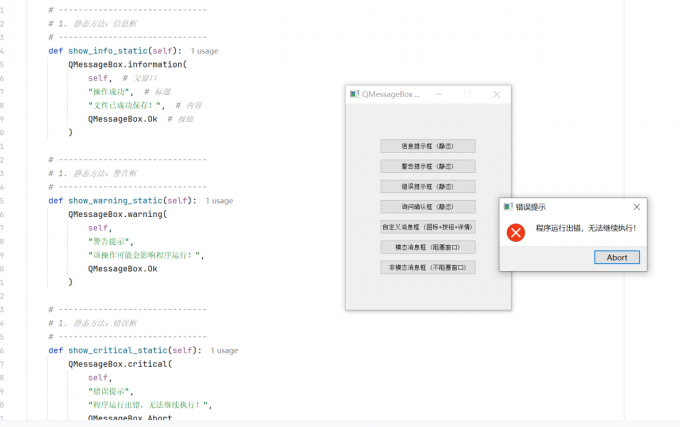
Task: Click the QMessageBox.information( code line
Action: point(128,65)
